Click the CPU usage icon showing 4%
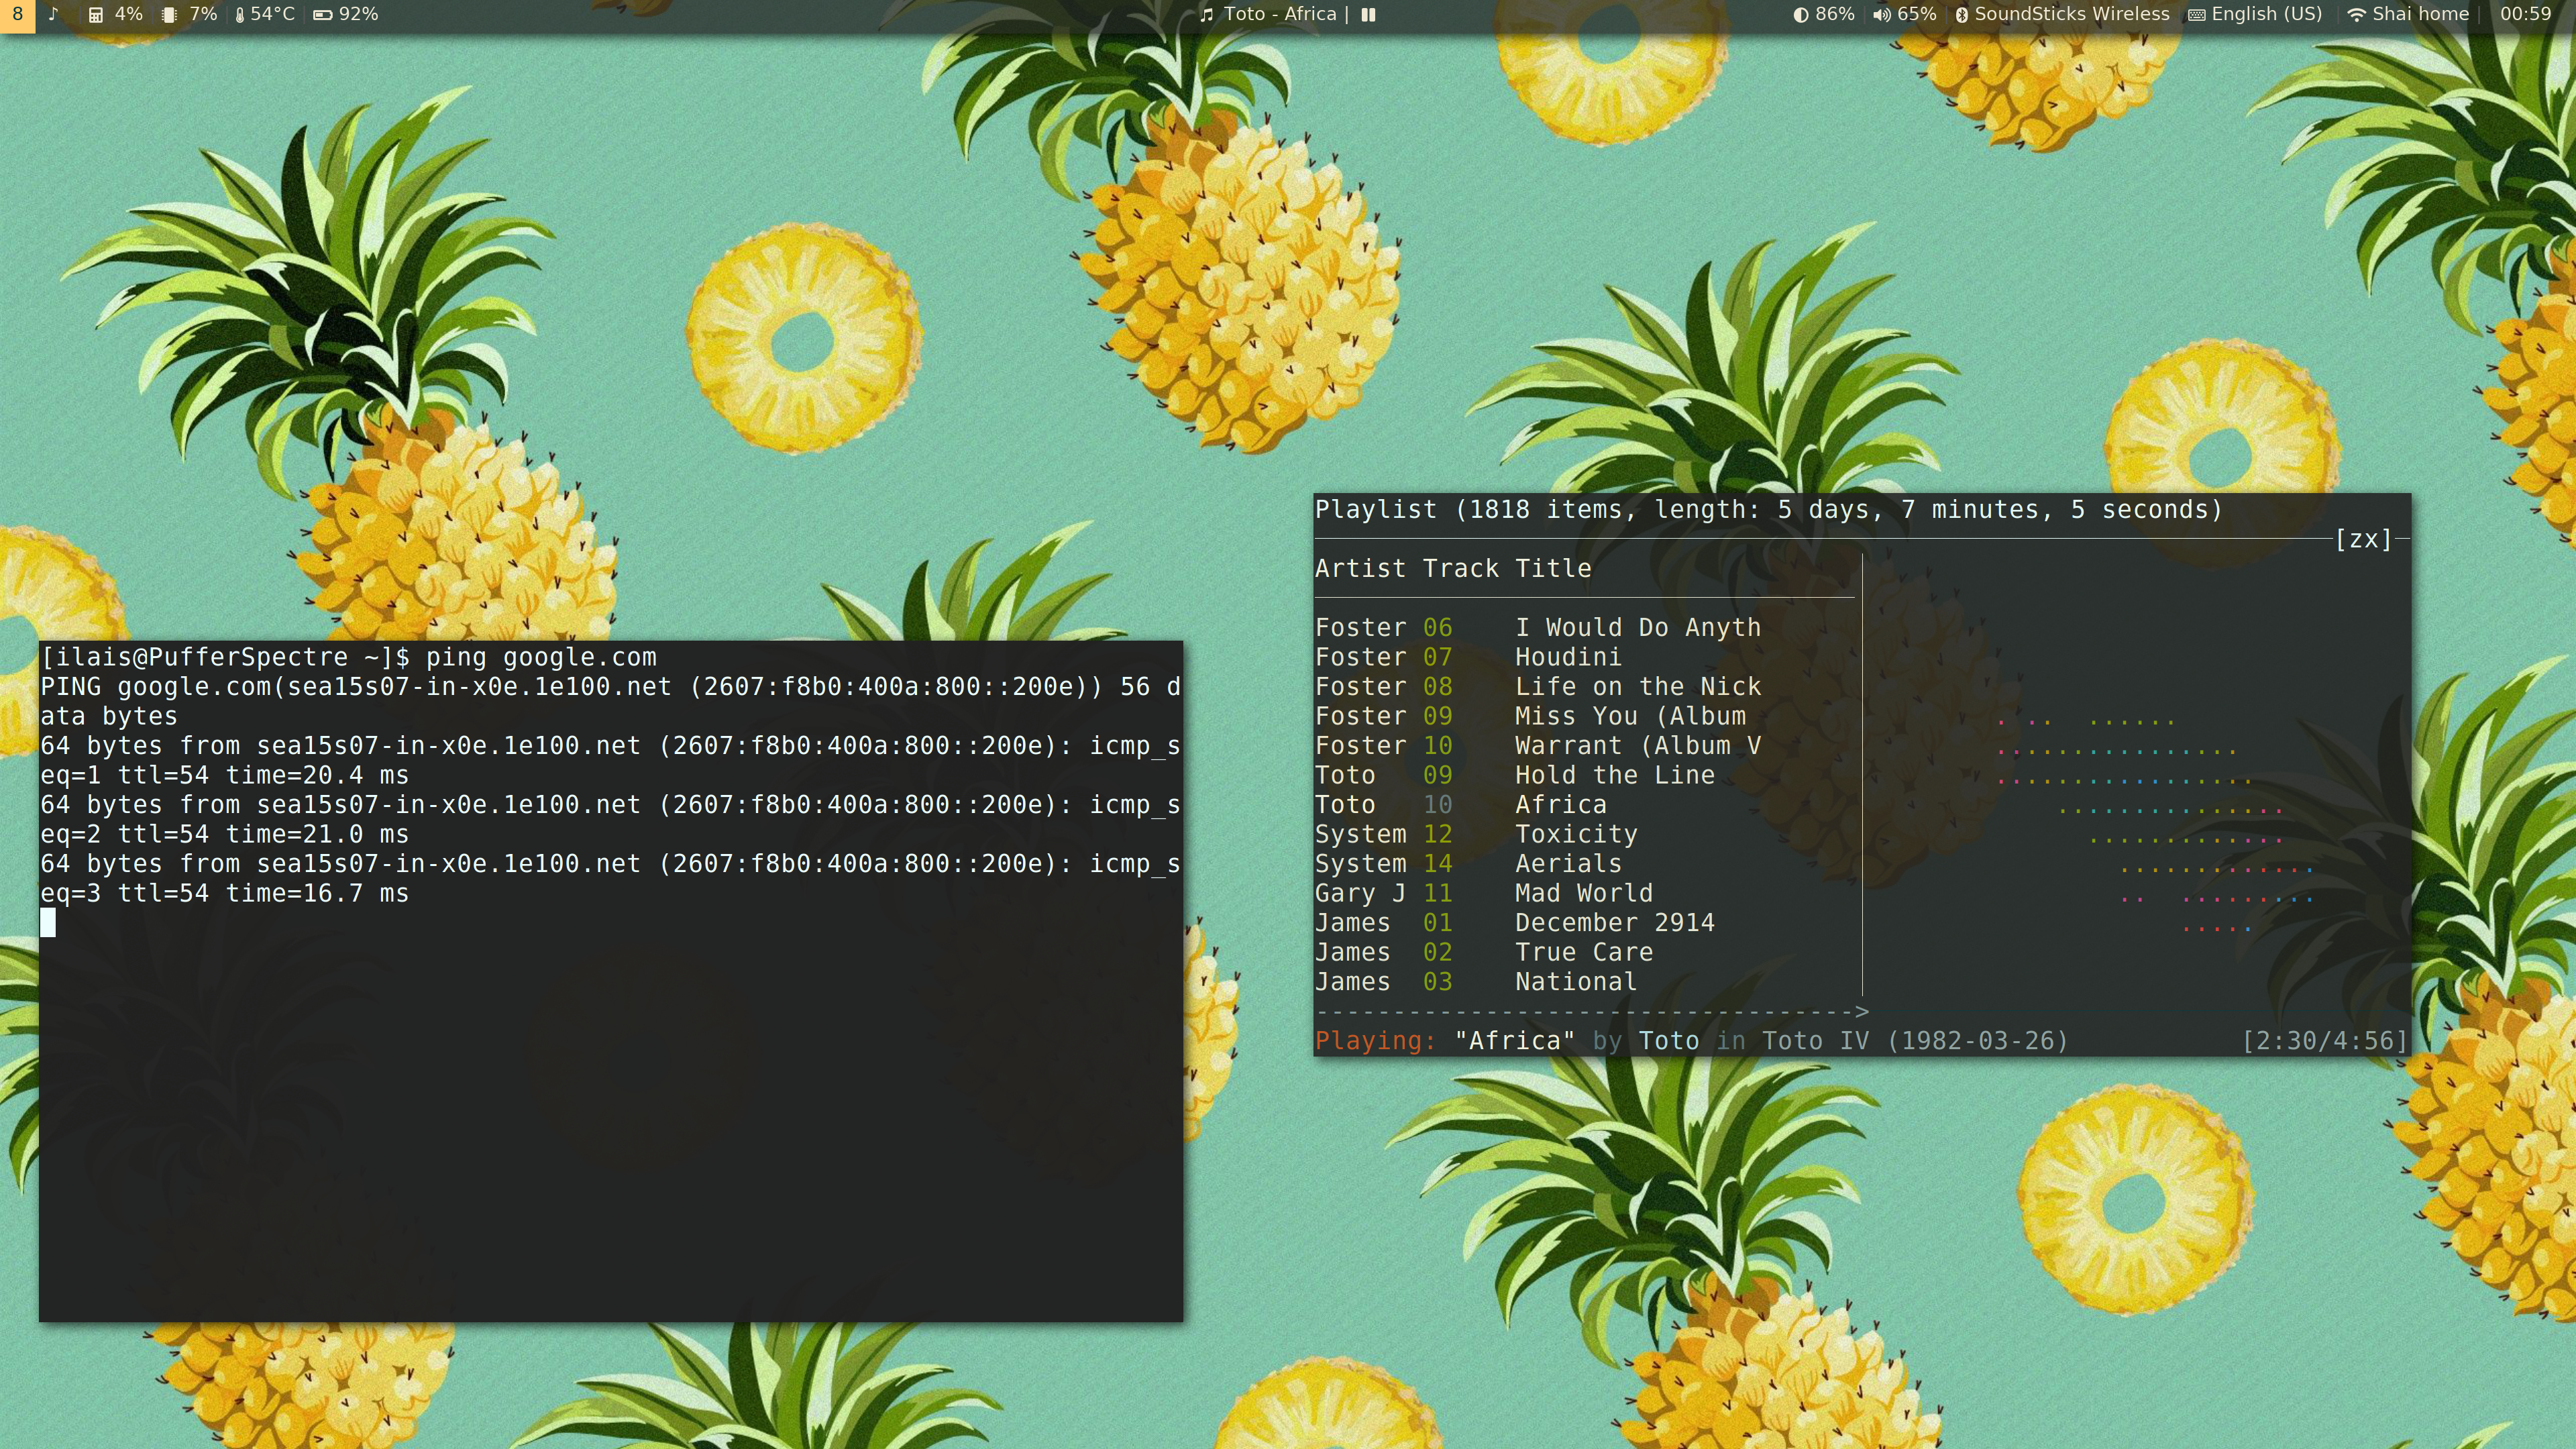 (96, 15)
